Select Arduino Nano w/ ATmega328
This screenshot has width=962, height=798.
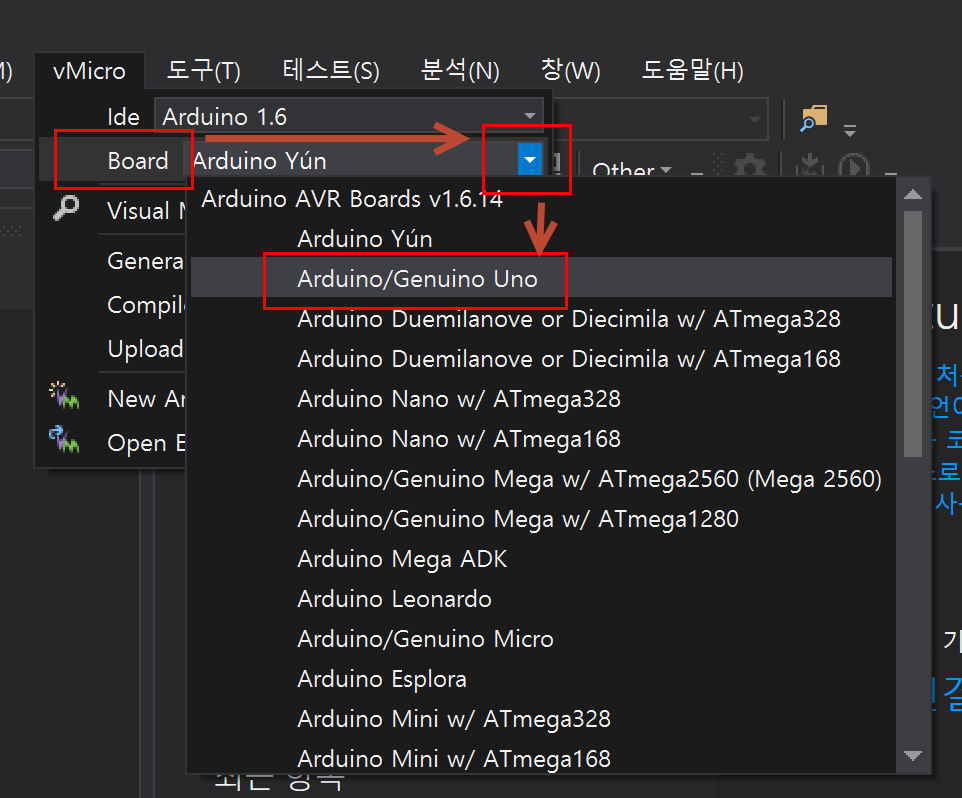point(541,399)
